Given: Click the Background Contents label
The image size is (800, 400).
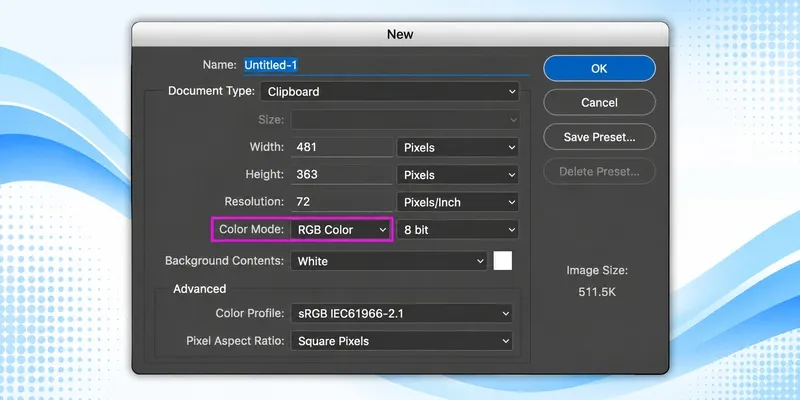Looking at the screenshot, I should click(x=224, y=261).
